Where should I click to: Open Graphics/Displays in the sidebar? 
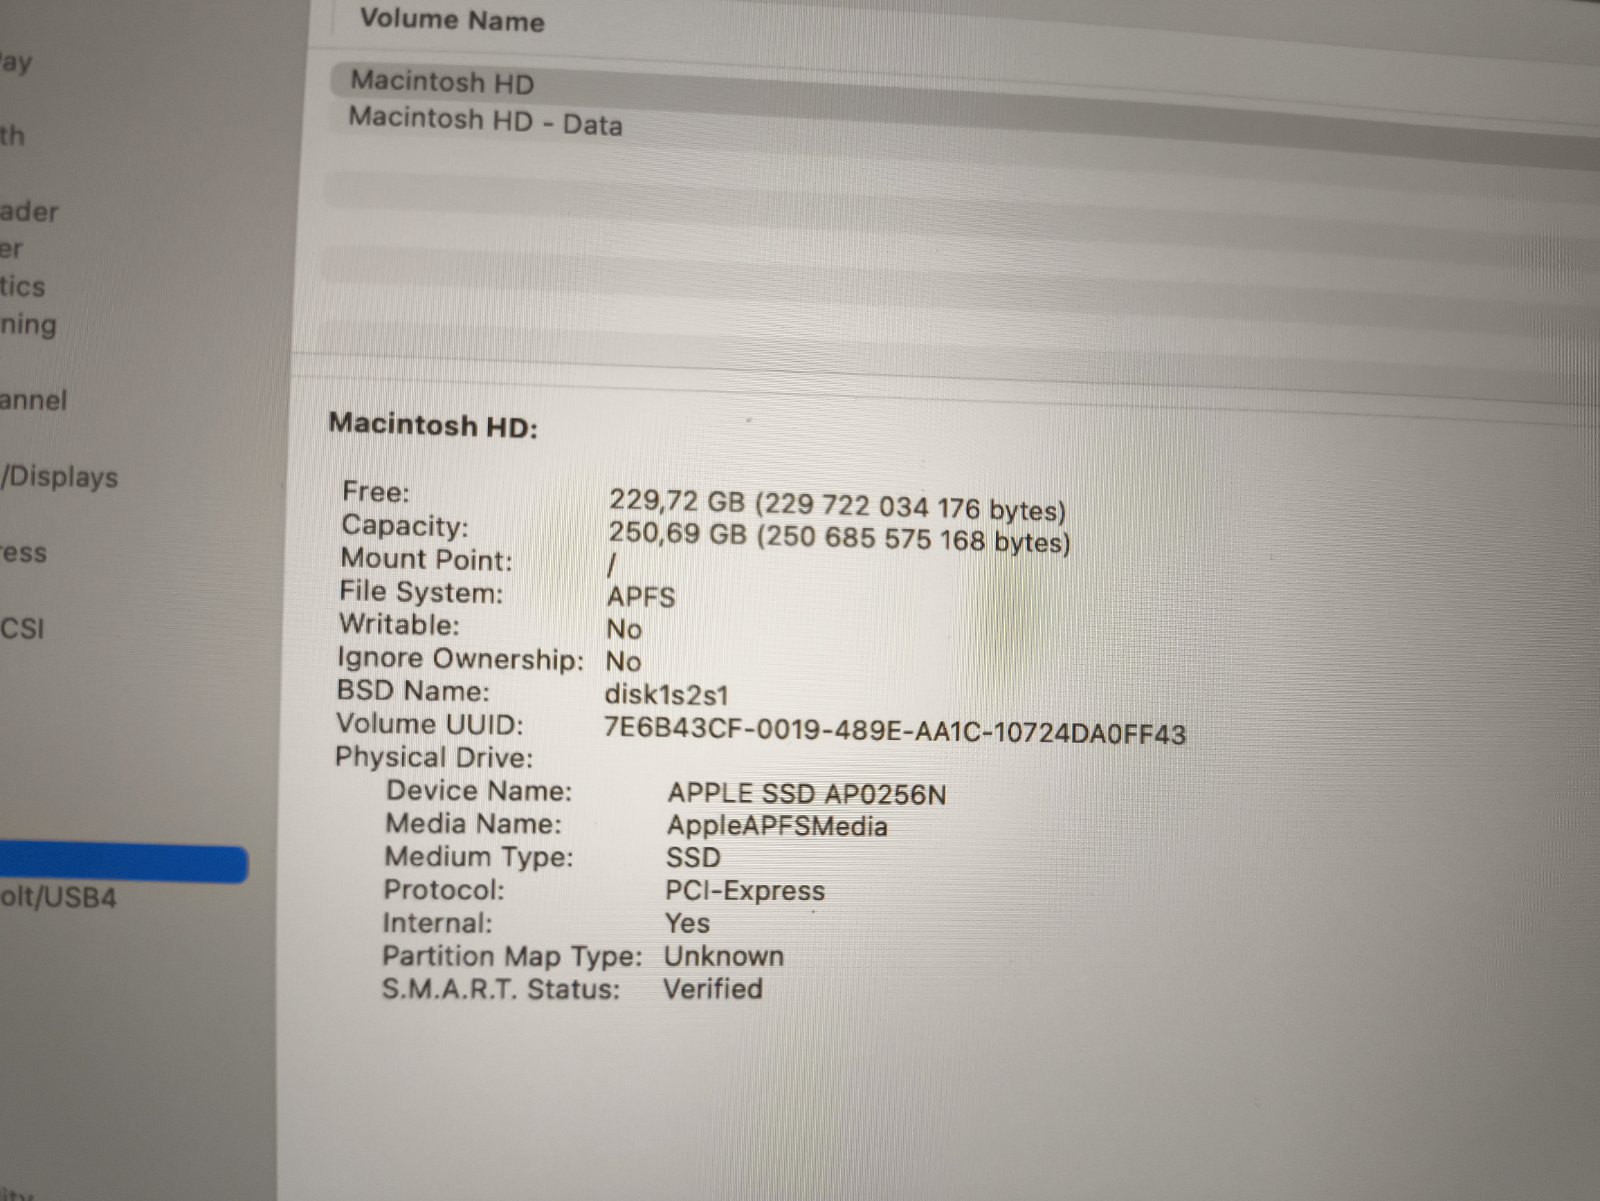(x=60, y=477)
